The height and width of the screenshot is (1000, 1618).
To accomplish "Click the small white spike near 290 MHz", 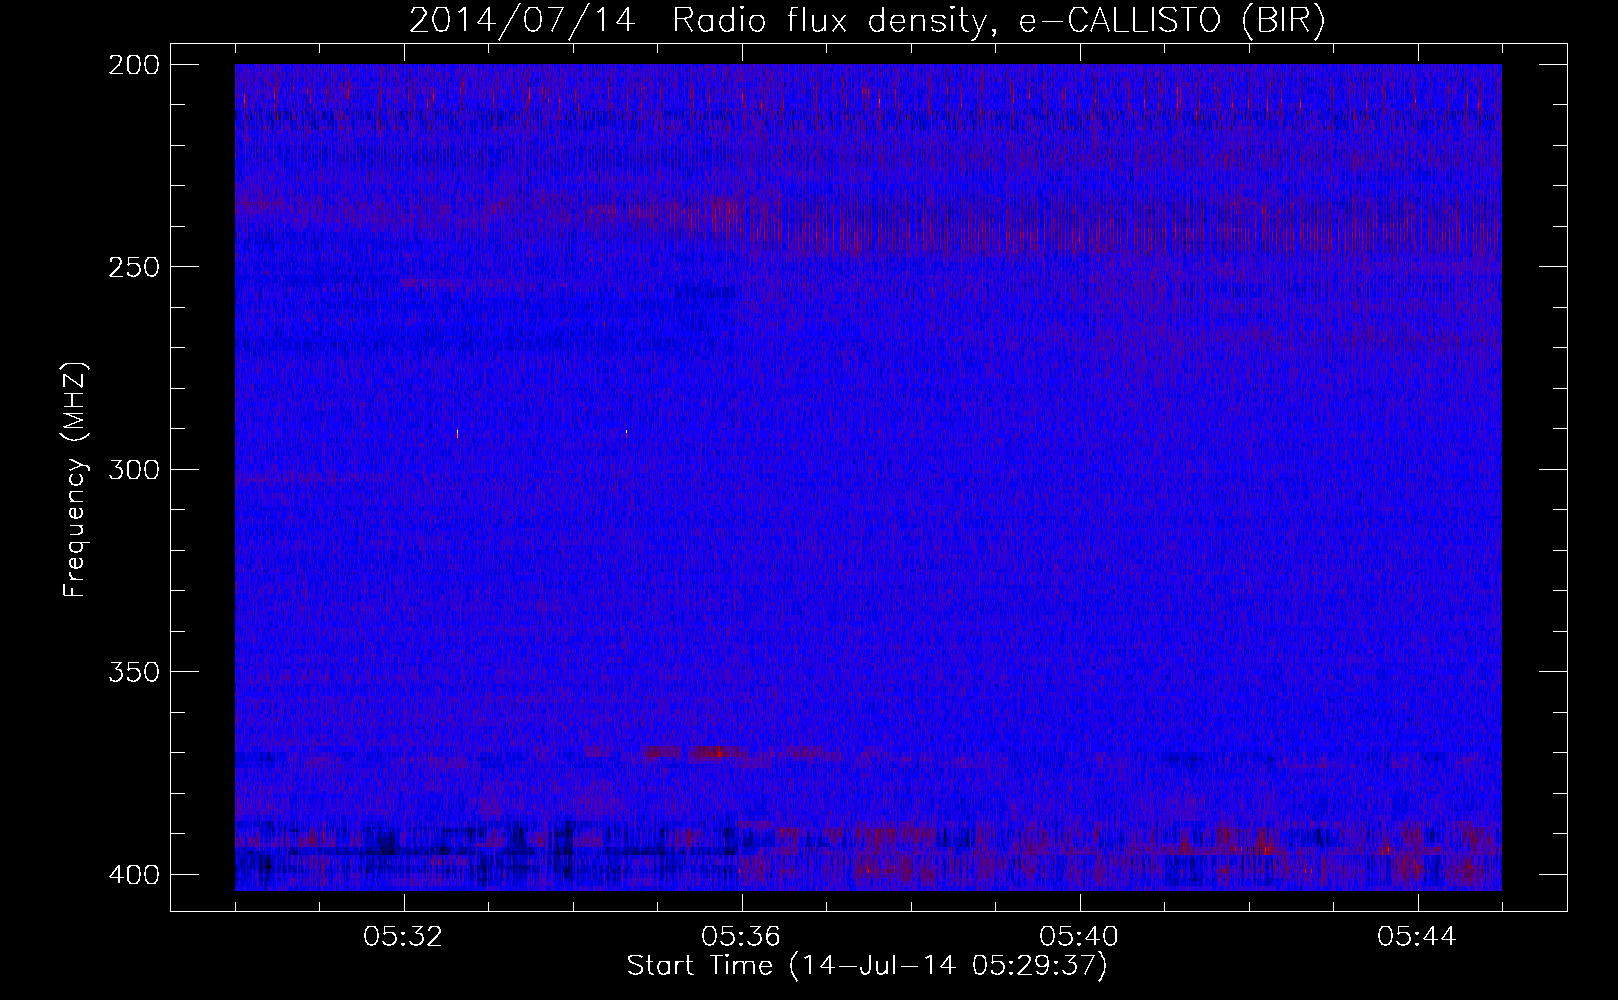I will point(457,434).
